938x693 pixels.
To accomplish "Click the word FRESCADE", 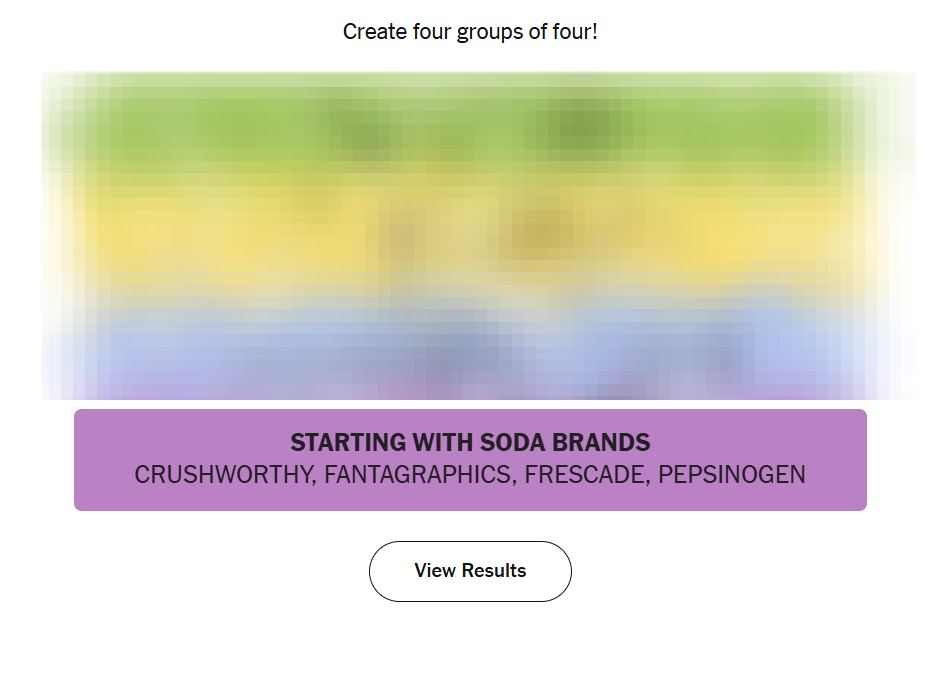I will (586, 475).
